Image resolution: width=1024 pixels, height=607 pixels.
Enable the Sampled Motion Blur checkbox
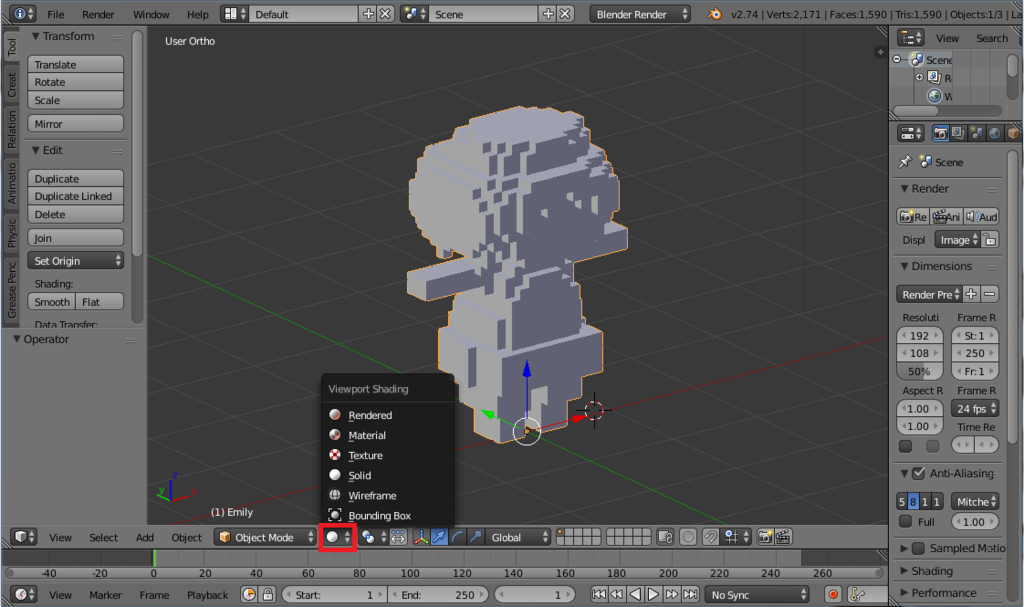tap(918, 548)
